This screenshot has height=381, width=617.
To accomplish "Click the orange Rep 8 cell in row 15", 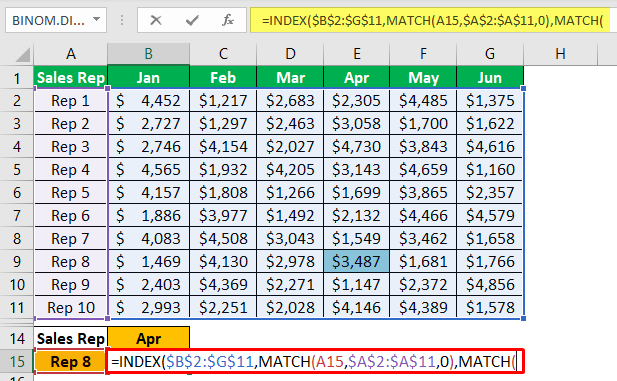I will point(71,361).
